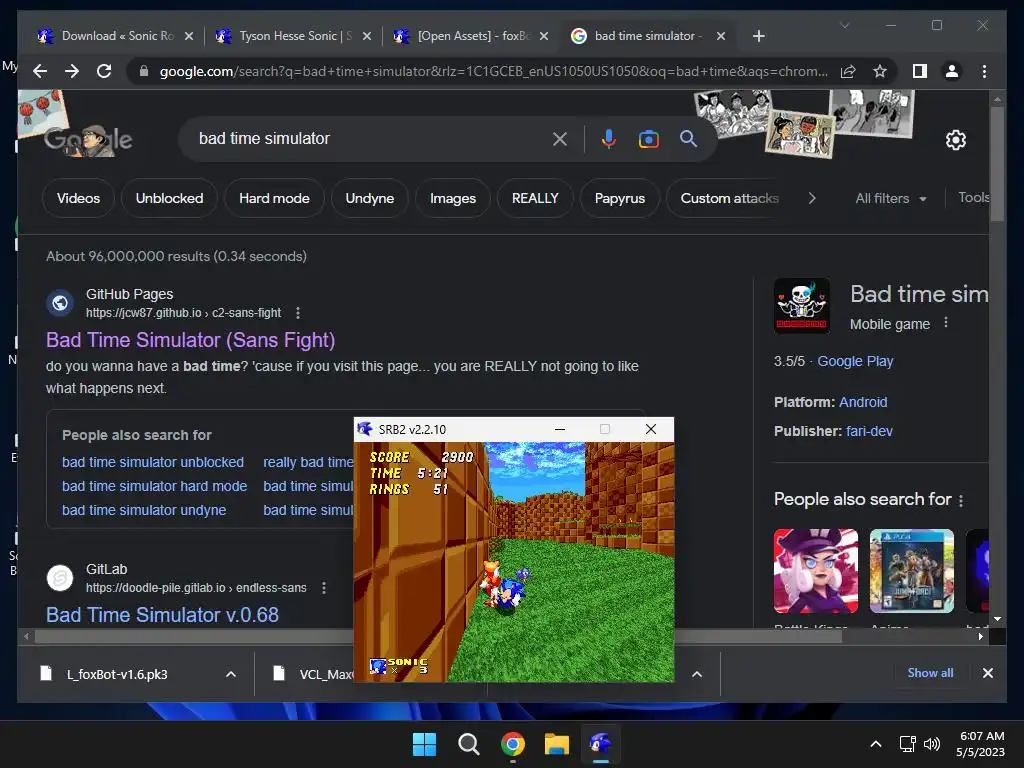Click the horizontal page scrollbar
The image size is (1024, 768).
coord(438,636)
